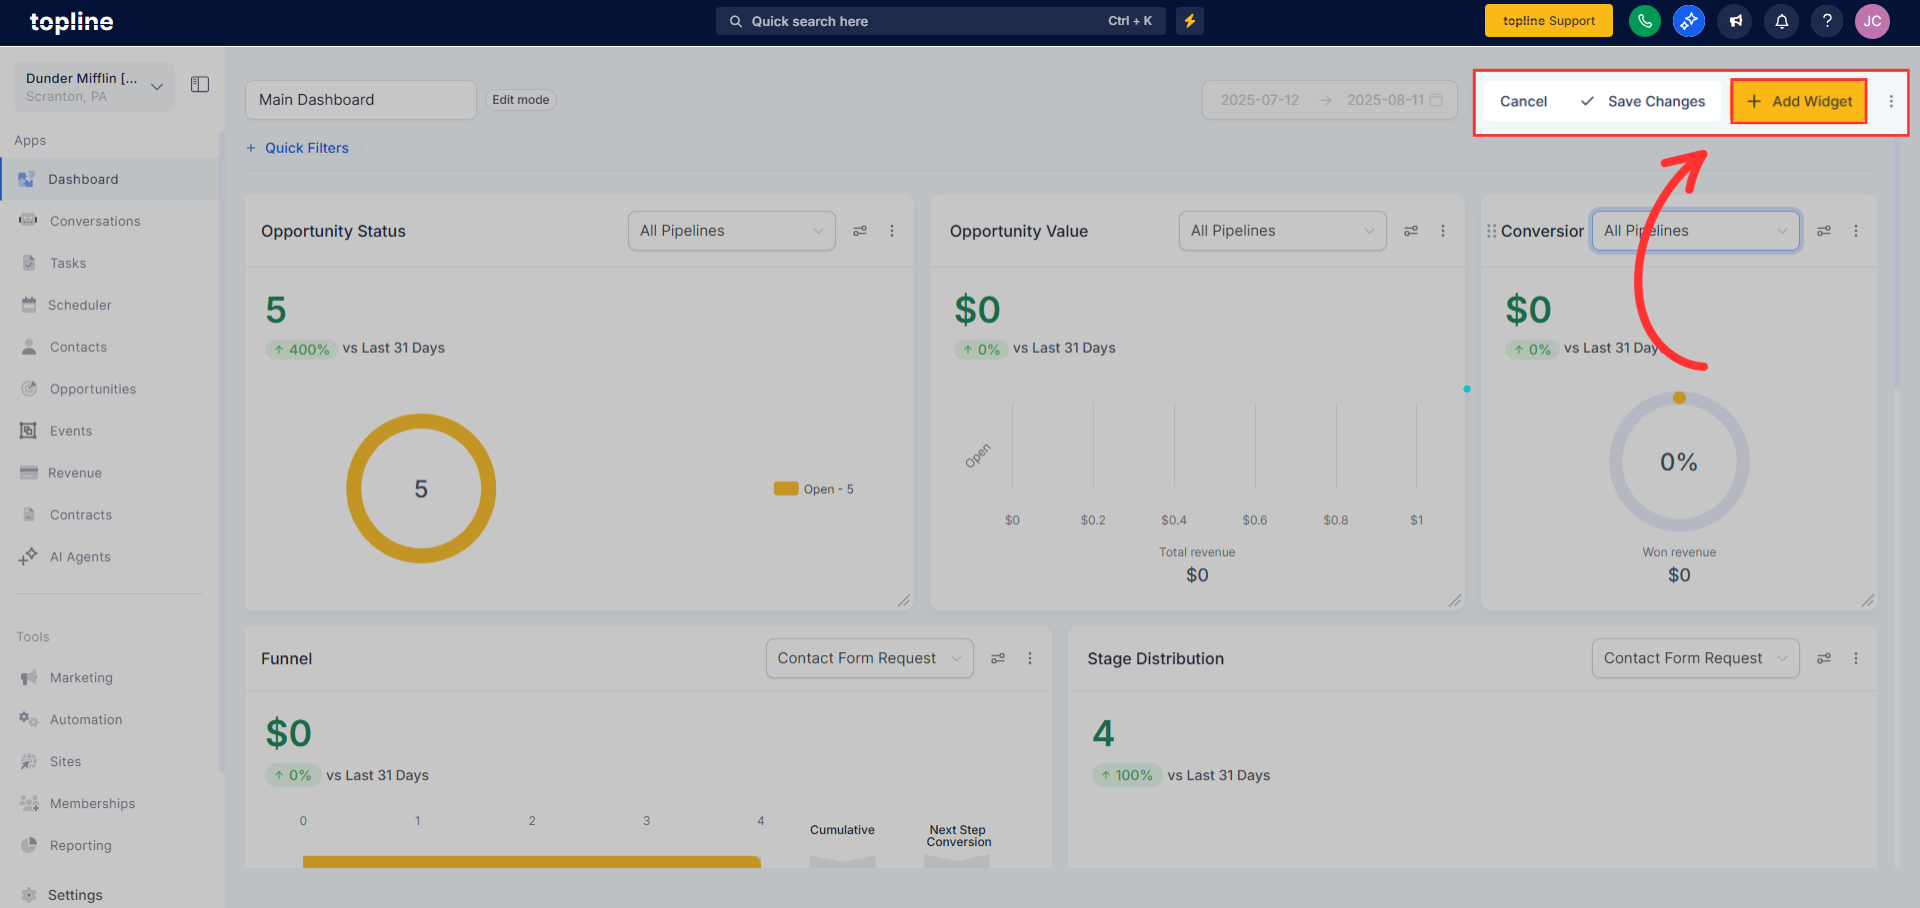Click the Add Widget button
The width and height of the screenshot is (1920, 908).
[x=1799, y=101]
